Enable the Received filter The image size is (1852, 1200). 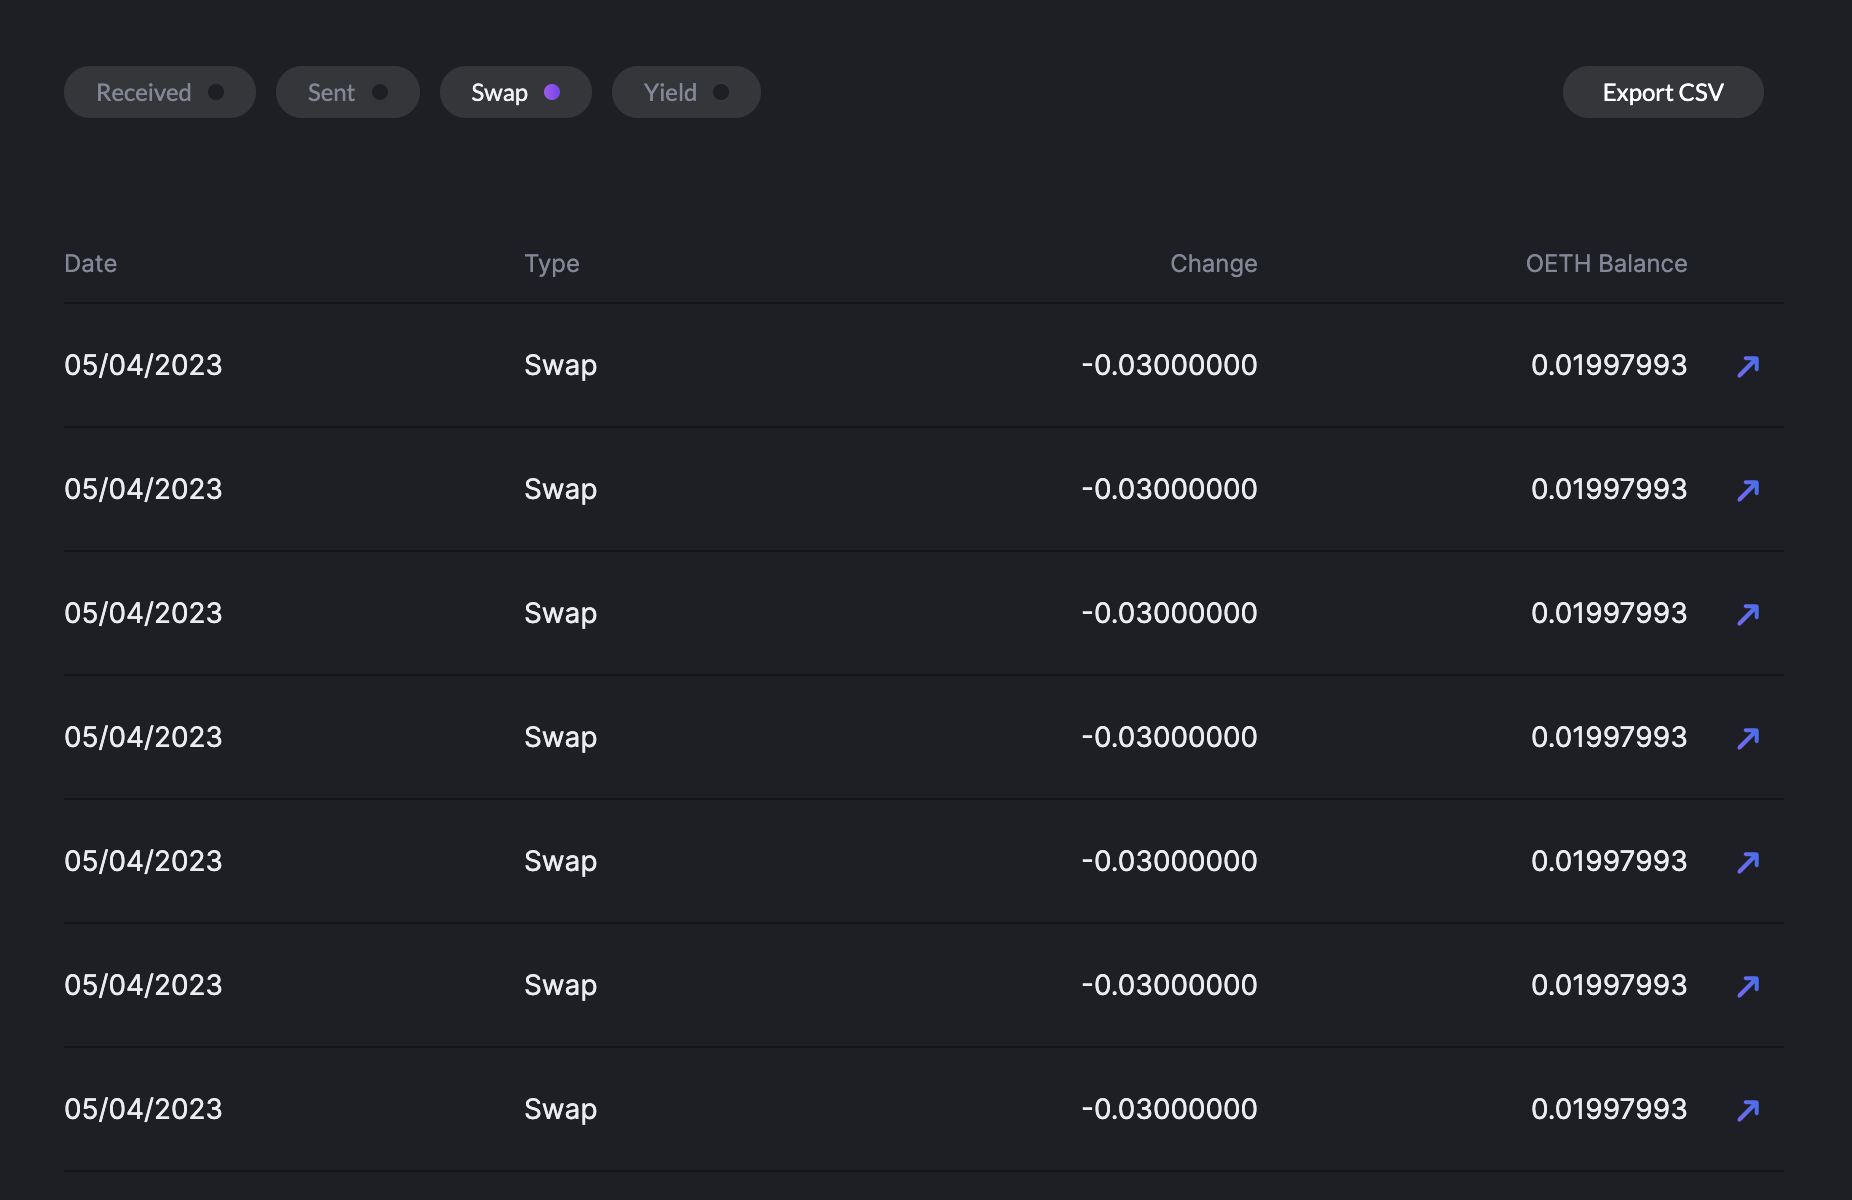pos(160,92)
